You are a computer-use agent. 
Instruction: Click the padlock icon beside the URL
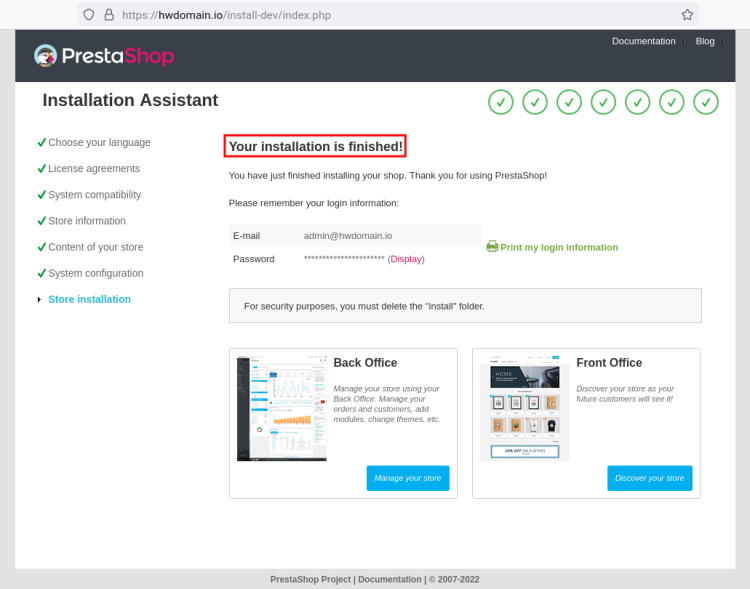click(107, 15)
